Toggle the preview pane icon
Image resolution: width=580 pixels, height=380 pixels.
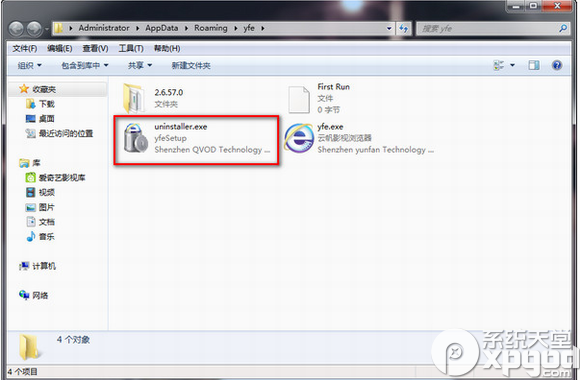(534, 65)
